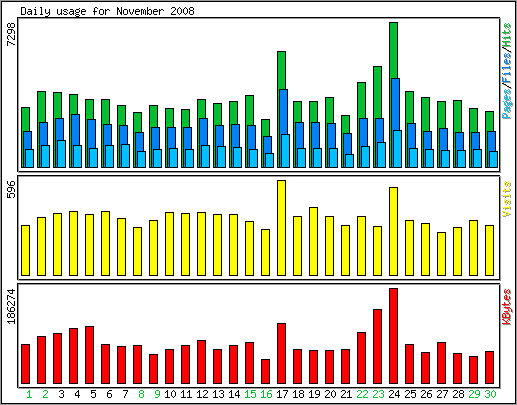This screenshot has width=517, height=405.
Task: Click the 596 scale value
Action: [11, 189]
